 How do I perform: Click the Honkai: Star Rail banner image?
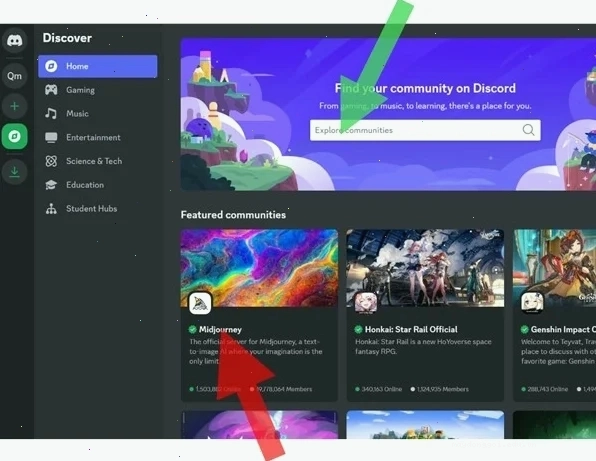(425, 268)
